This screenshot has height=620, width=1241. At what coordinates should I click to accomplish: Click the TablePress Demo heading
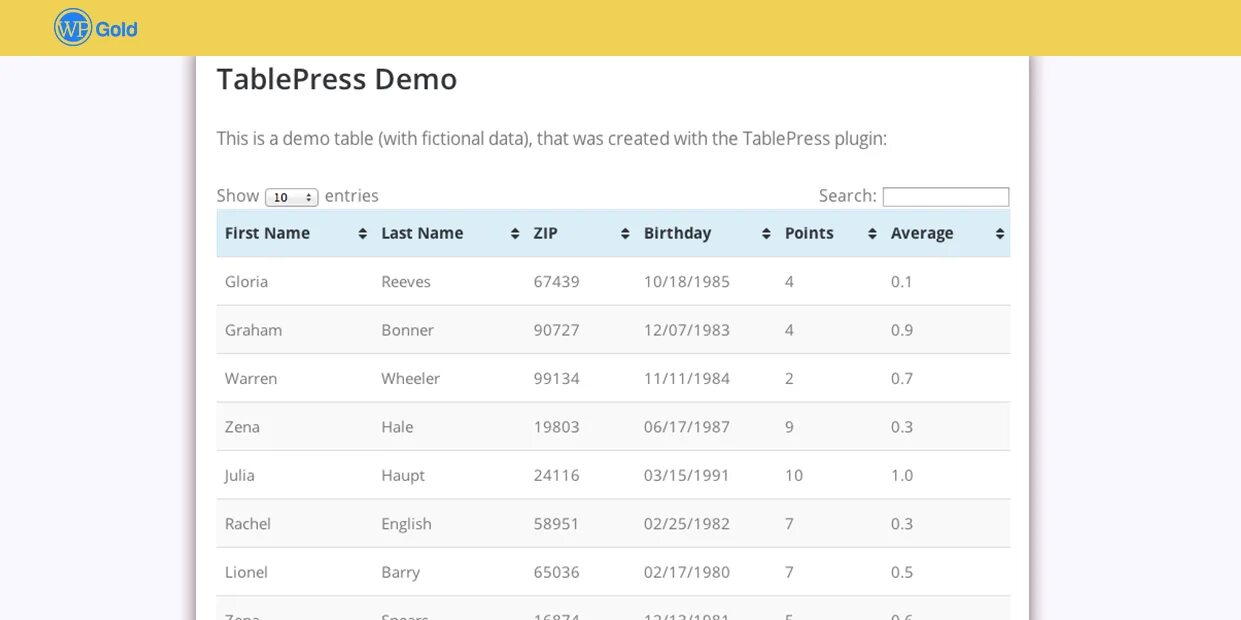click(337, 79)
